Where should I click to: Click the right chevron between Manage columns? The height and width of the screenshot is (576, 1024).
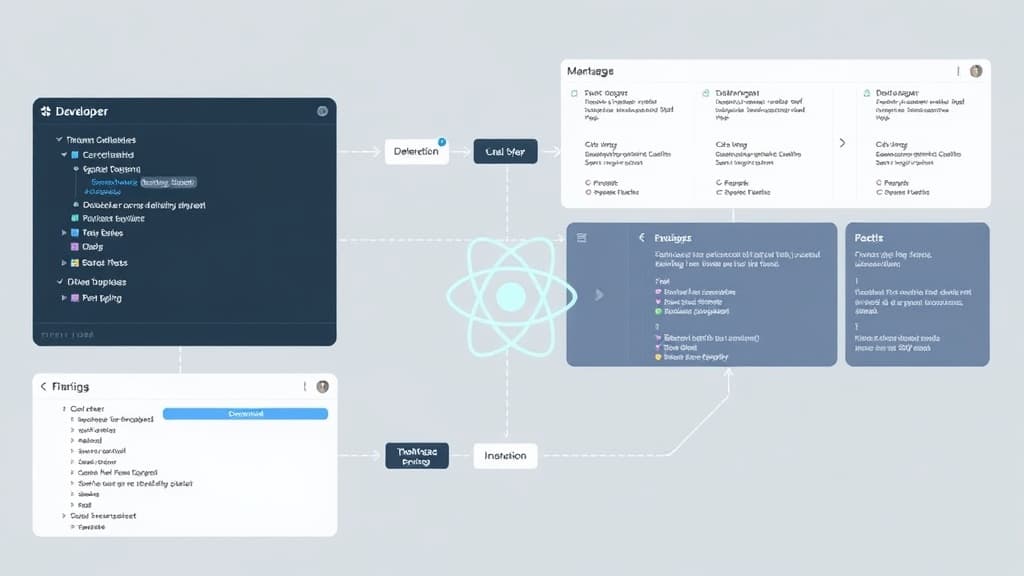click(x=843, y=144)
